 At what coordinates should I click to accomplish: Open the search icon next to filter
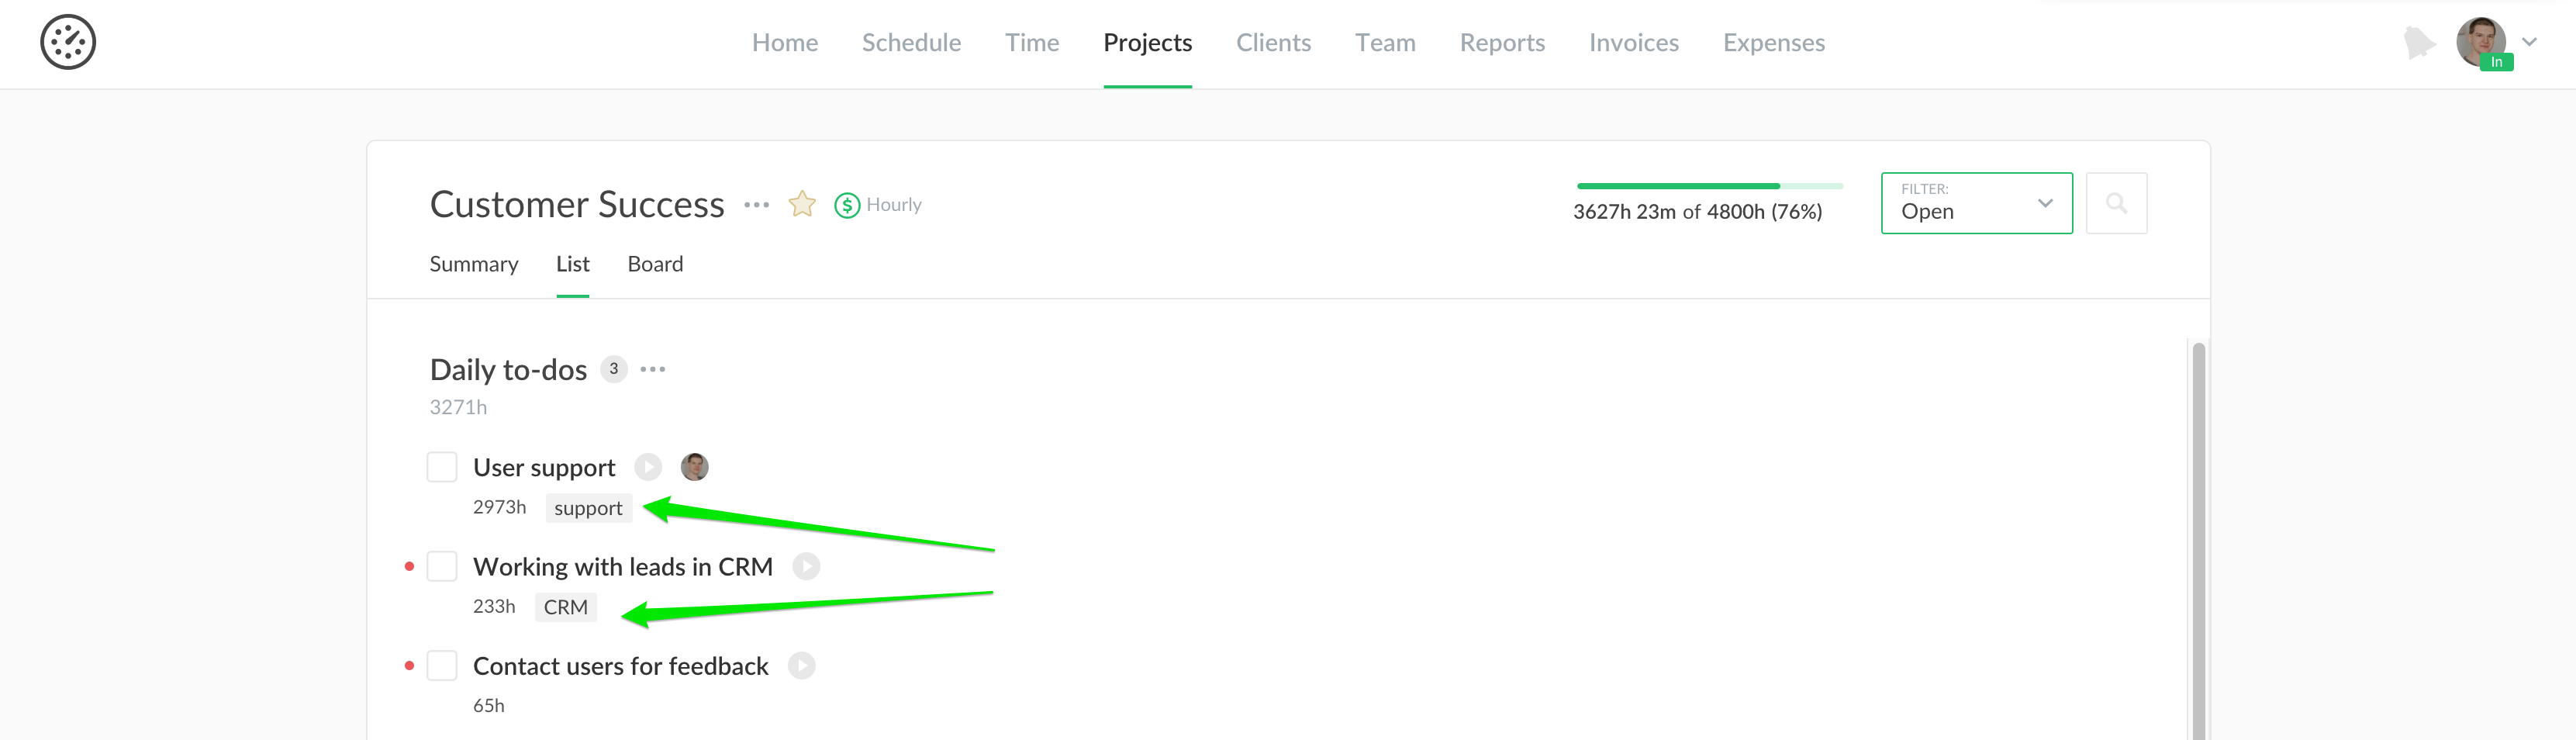coord(2115,203)
